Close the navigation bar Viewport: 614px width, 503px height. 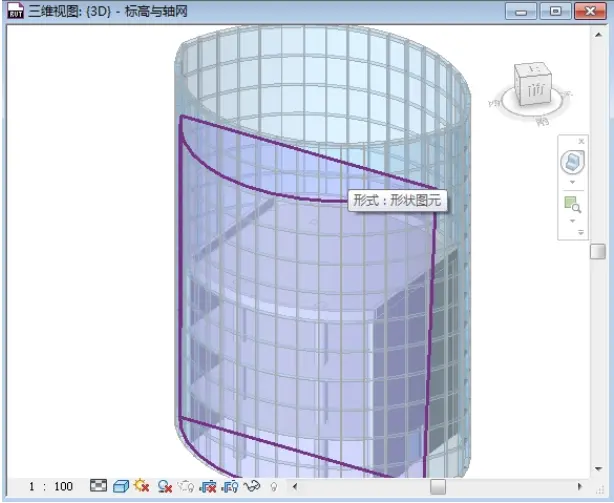pos(581,141)
